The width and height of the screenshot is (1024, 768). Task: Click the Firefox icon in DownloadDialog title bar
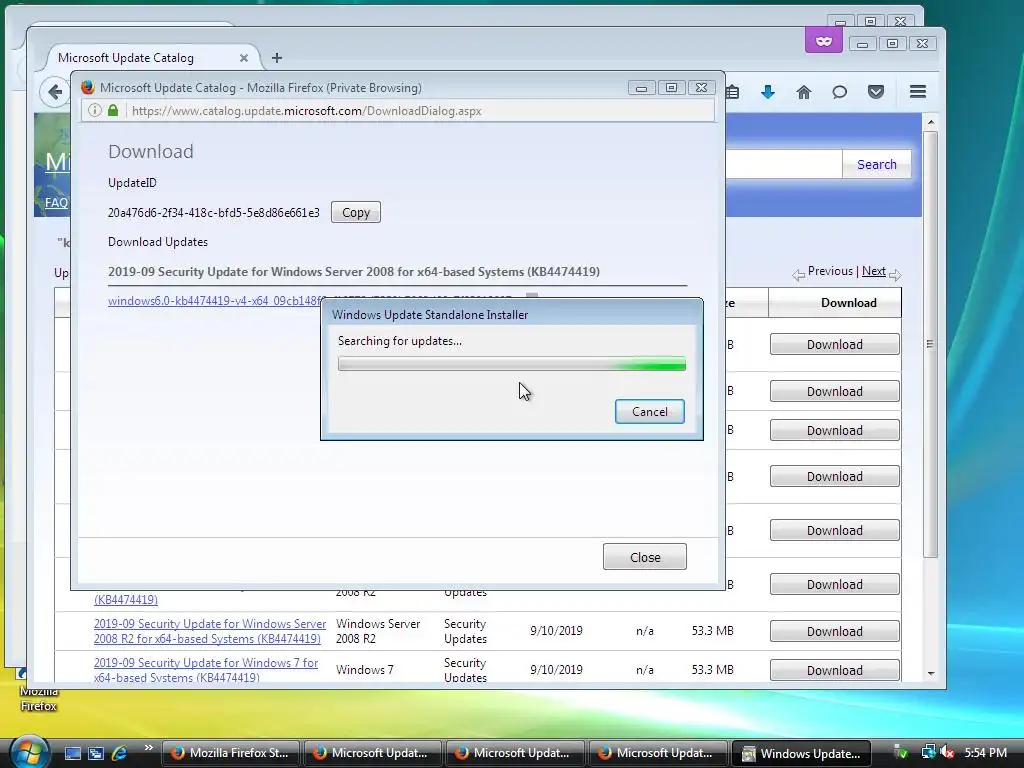pyautogui.click(x=88, y=88)
